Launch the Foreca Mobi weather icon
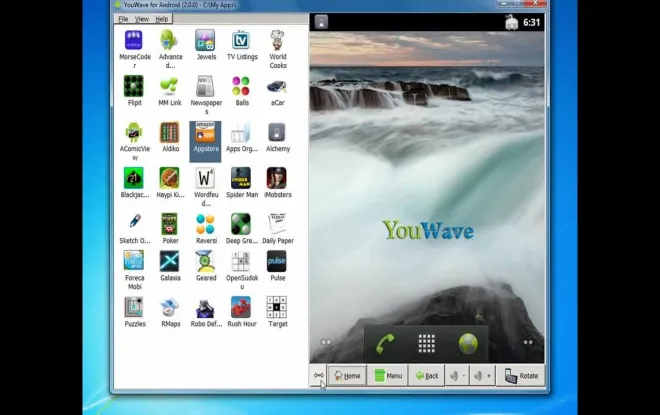This screenshot has height=415, width=660. pos(134,261)
